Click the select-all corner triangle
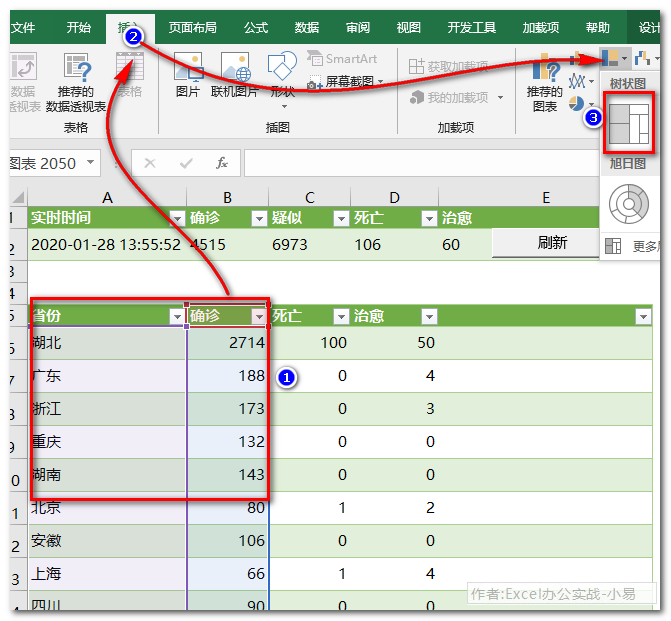 [x=19, y=197]
